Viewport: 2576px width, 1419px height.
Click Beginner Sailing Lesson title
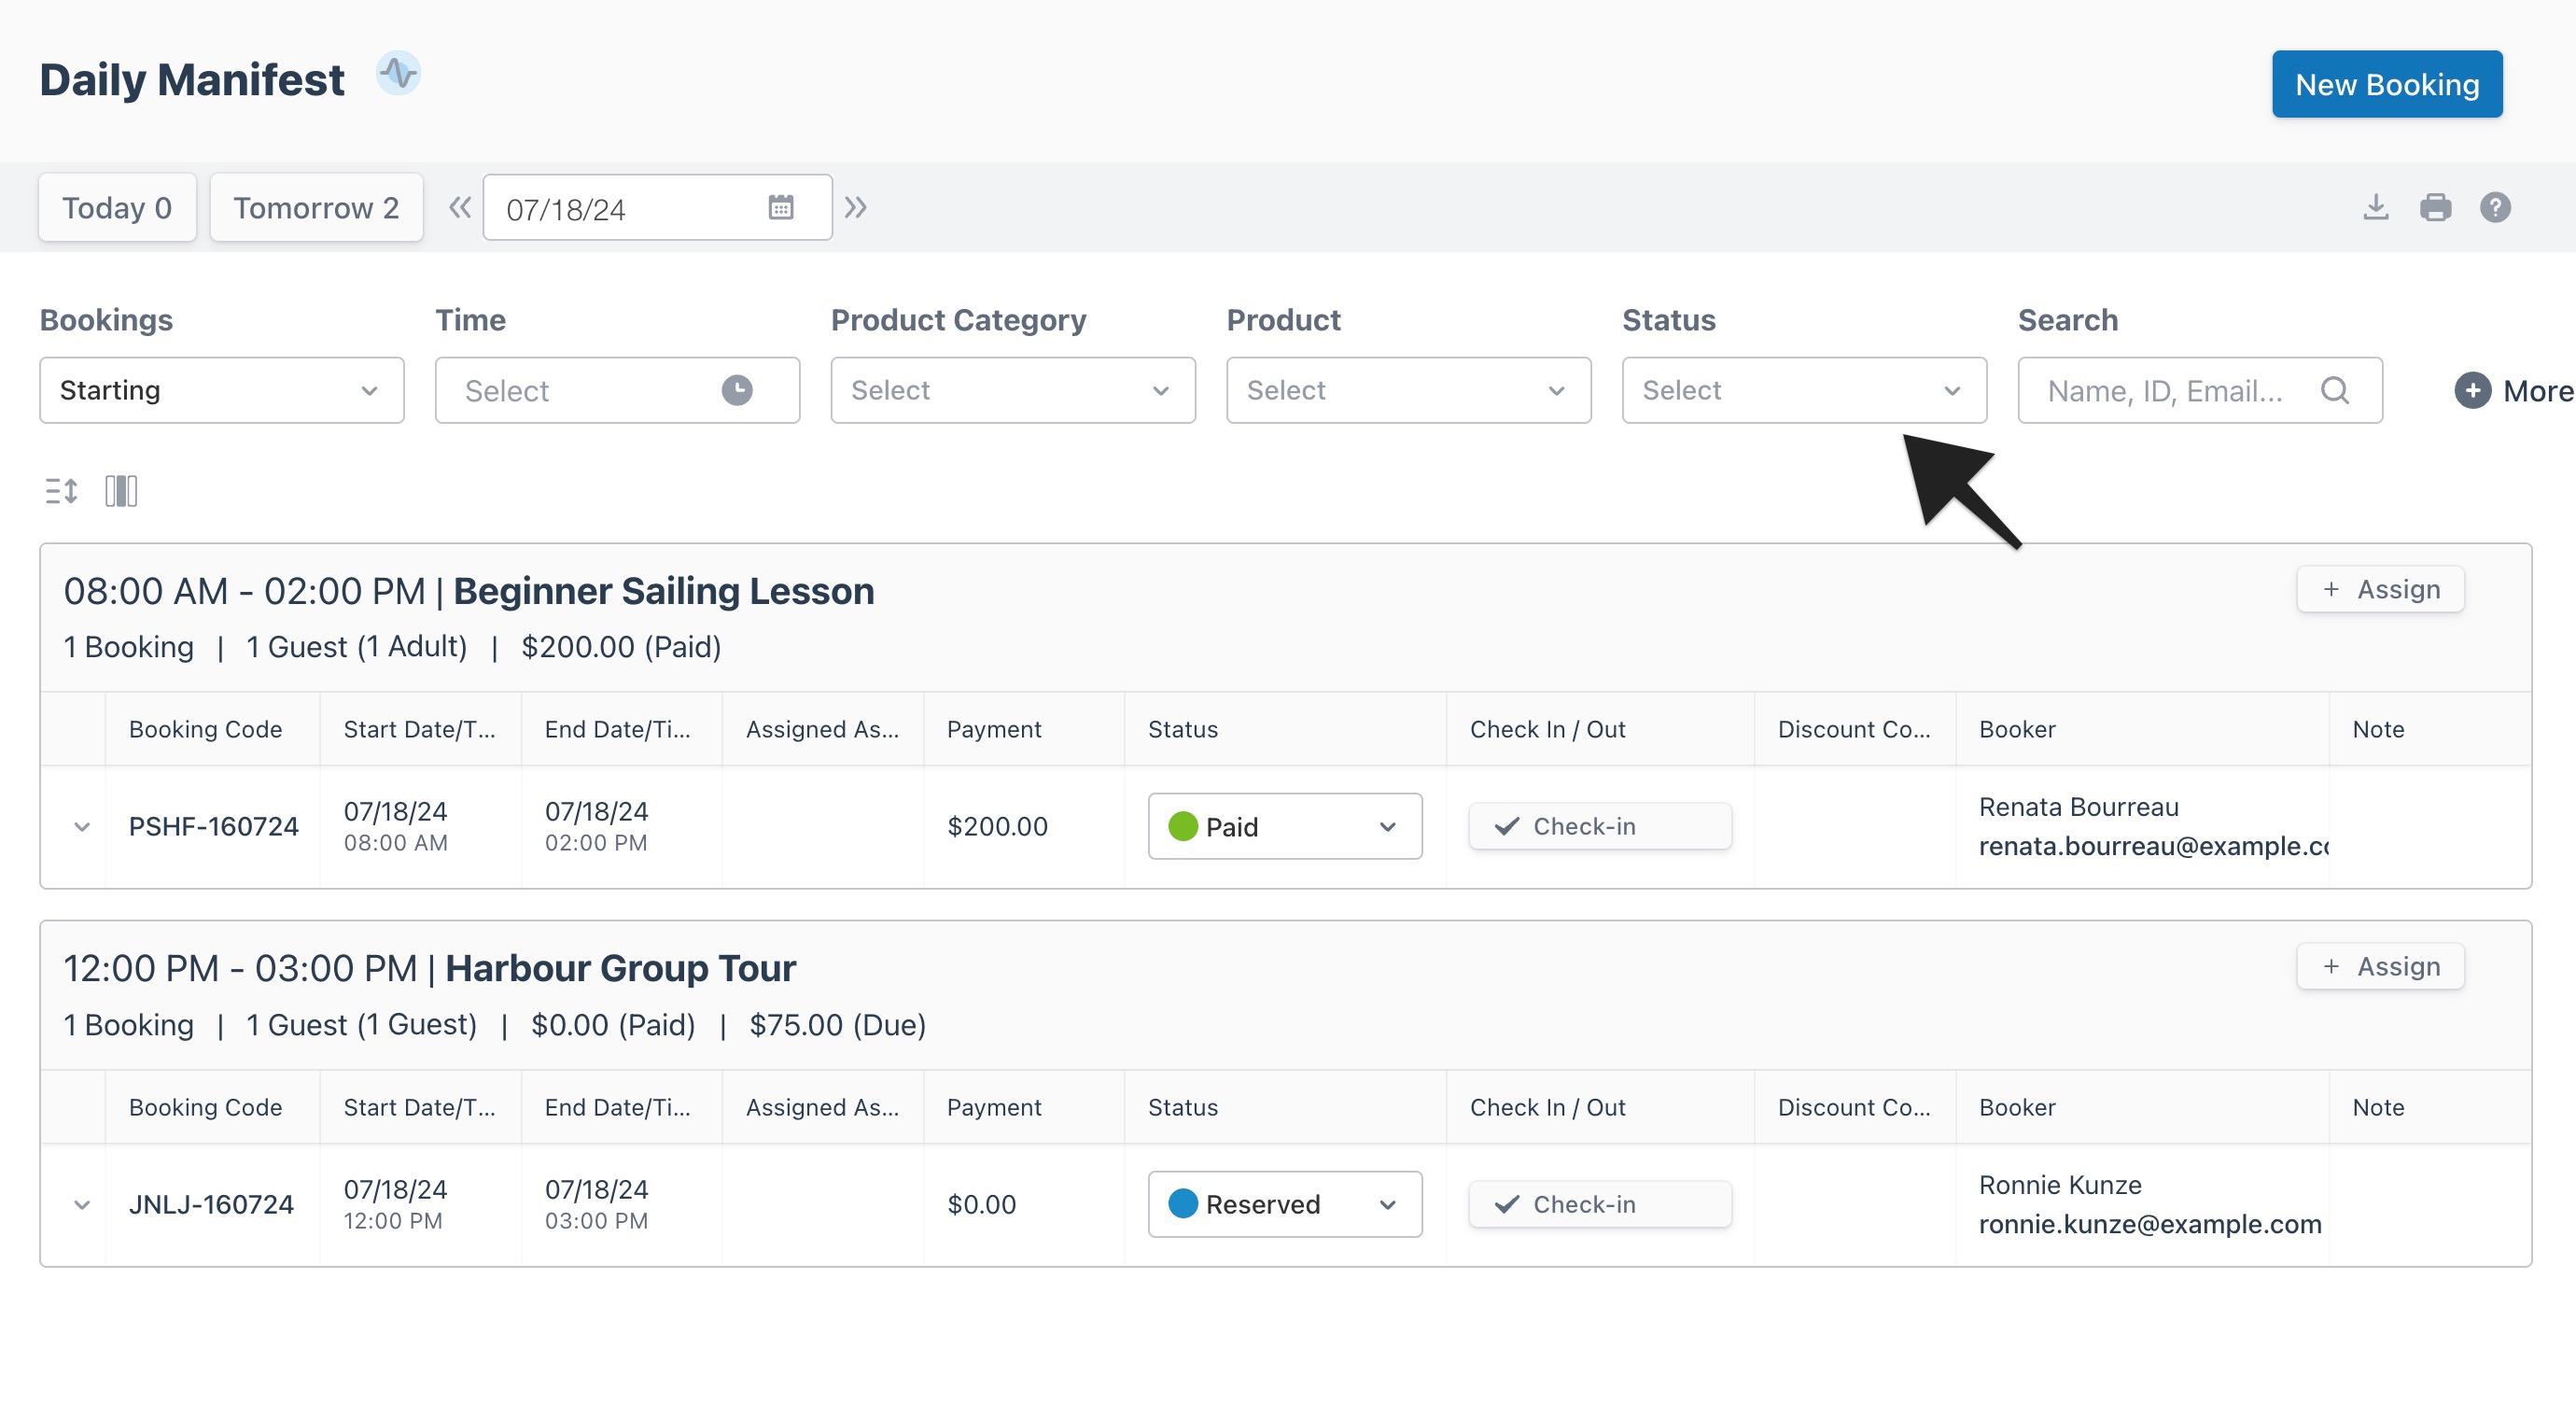point(664,591)
